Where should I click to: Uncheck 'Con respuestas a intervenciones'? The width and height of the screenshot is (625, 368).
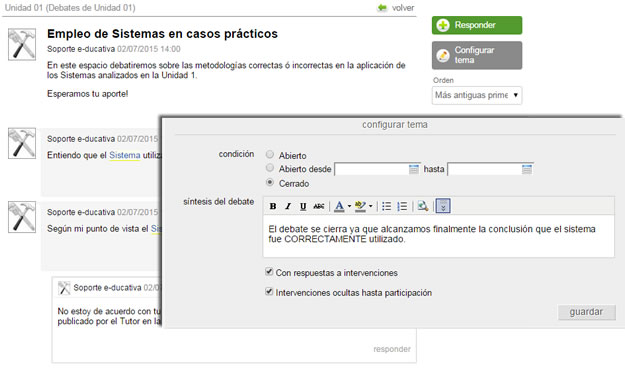(x=269, y=272)
